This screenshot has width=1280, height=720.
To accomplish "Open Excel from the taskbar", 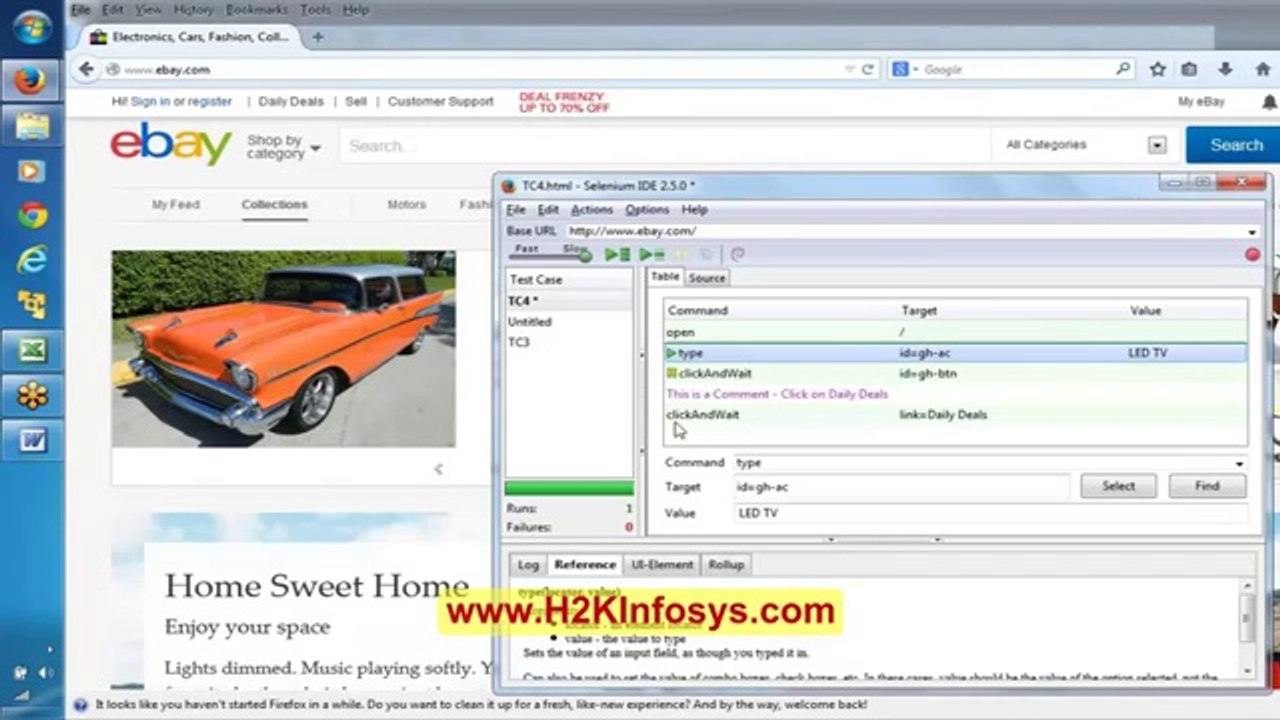I will [31, 351].
